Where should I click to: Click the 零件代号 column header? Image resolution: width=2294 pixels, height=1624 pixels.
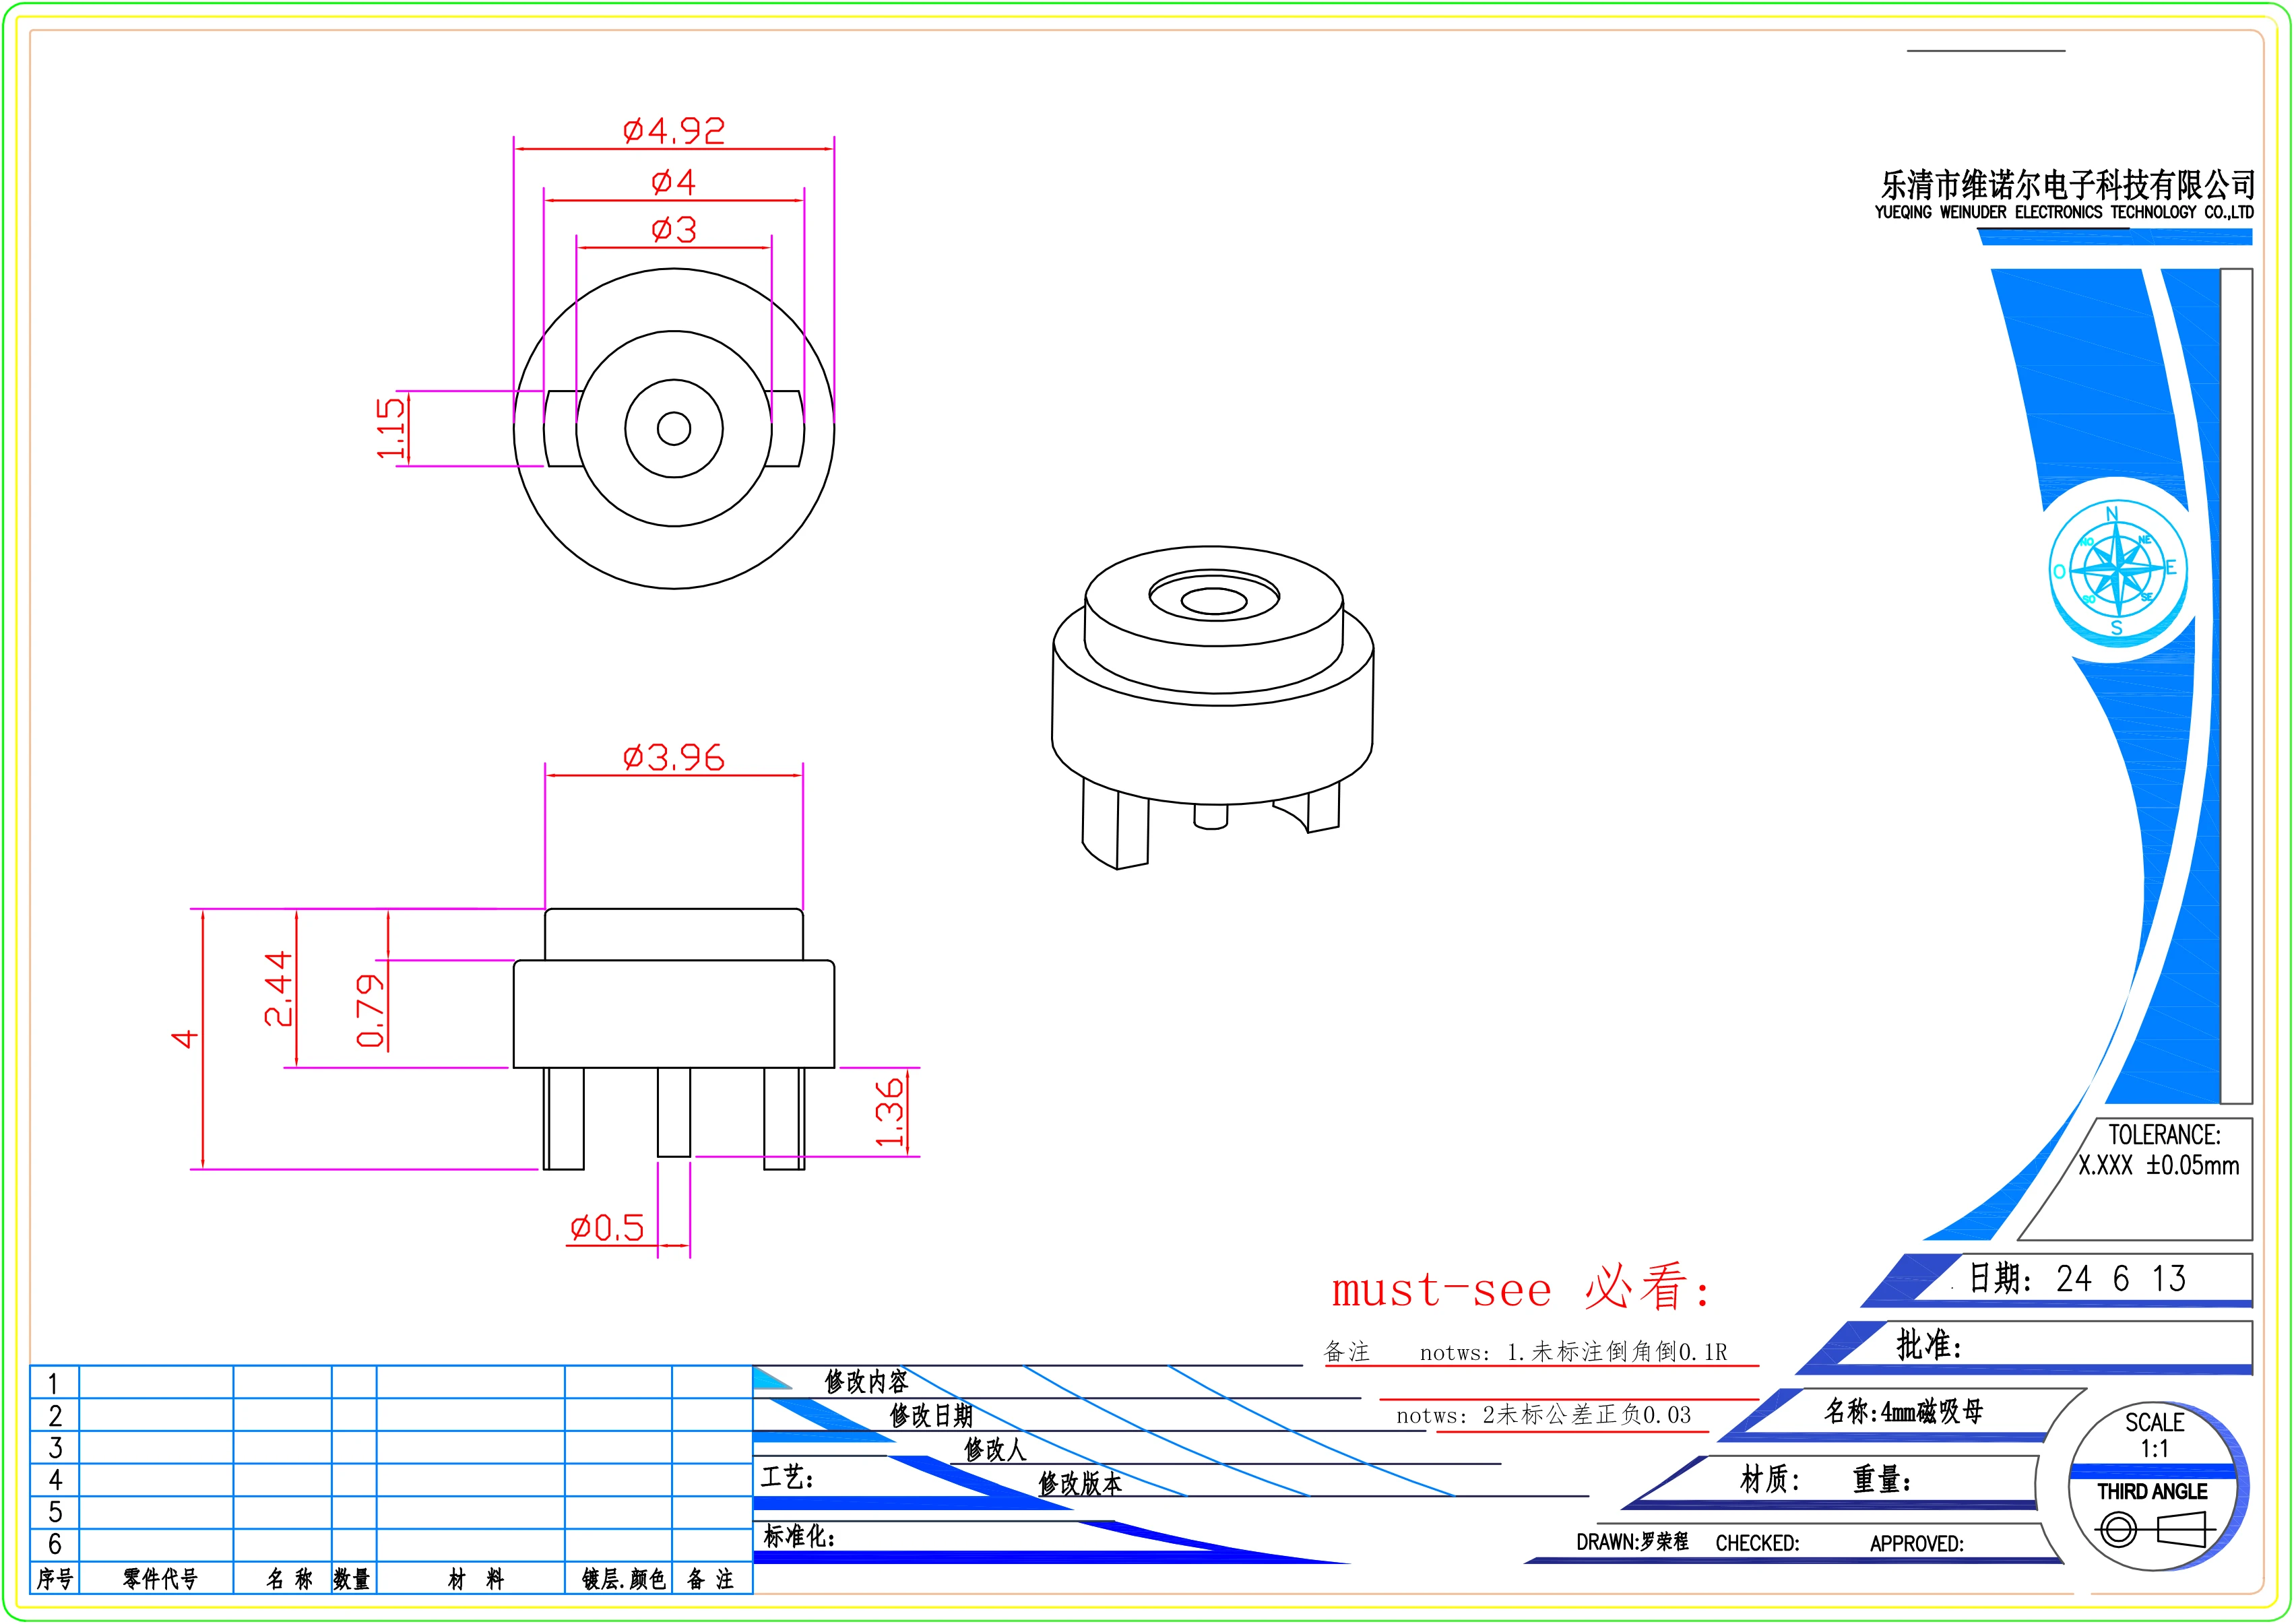click(160, 1579)
